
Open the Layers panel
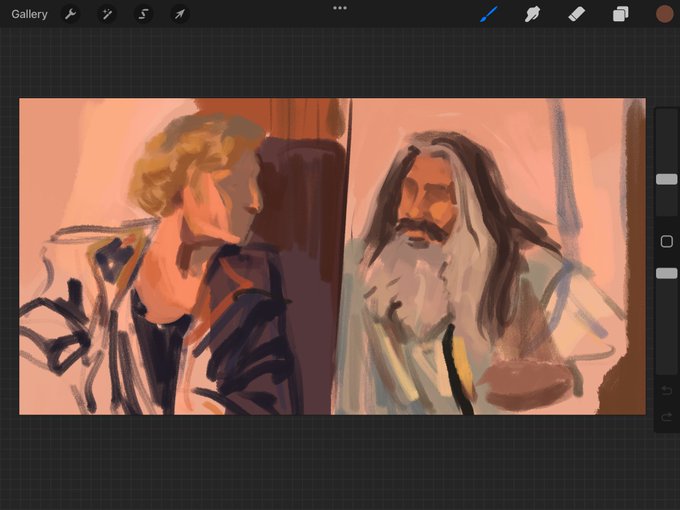[x=620, y=14]
